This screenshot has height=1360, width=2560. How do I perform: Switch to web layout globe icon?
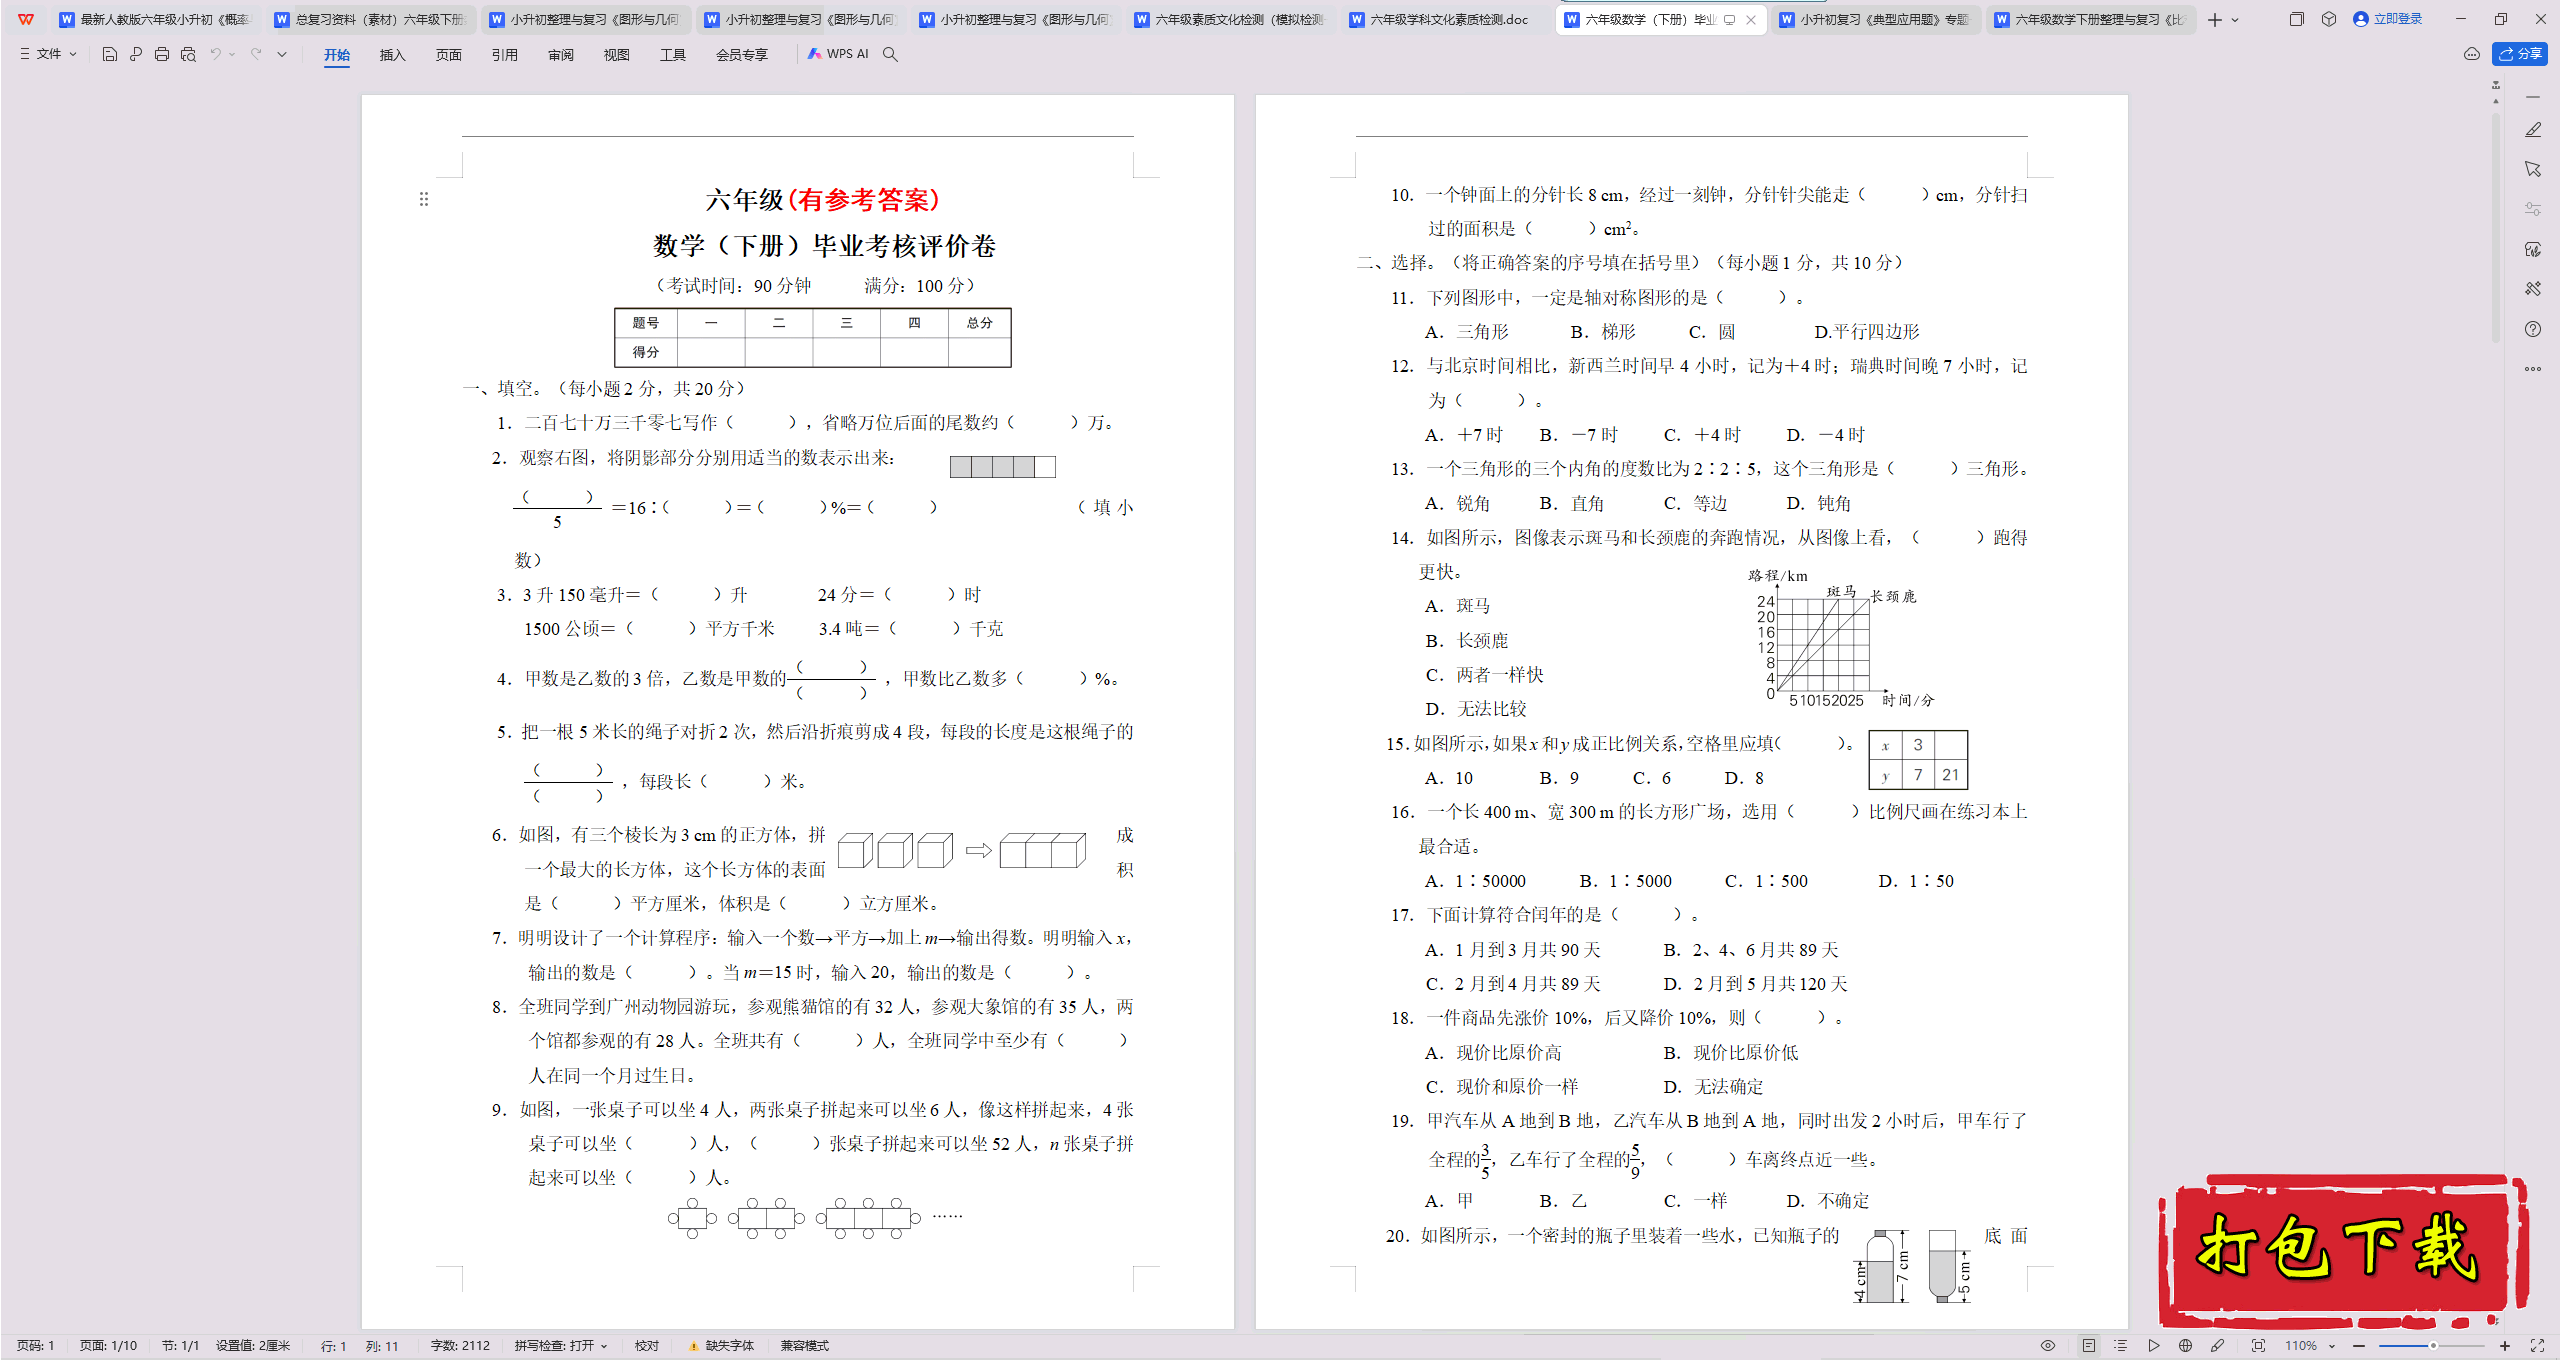point(2186,1346)
